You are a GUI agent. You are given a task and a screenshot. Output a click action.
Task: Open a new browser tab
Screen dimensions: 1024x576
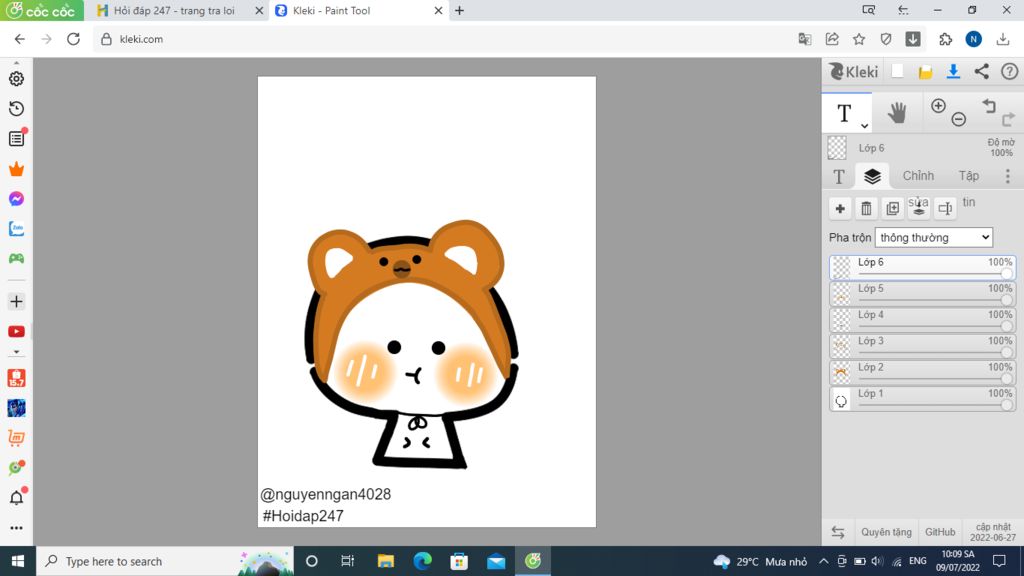[x=460, y=10]
